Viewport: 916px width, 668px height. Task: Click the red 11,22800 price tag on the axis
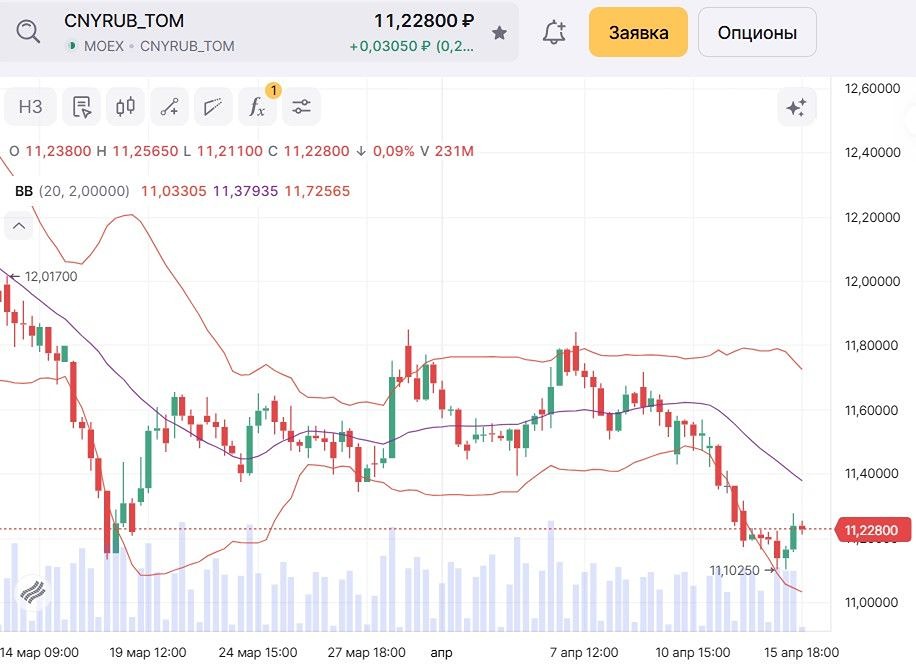pos(873,530)
